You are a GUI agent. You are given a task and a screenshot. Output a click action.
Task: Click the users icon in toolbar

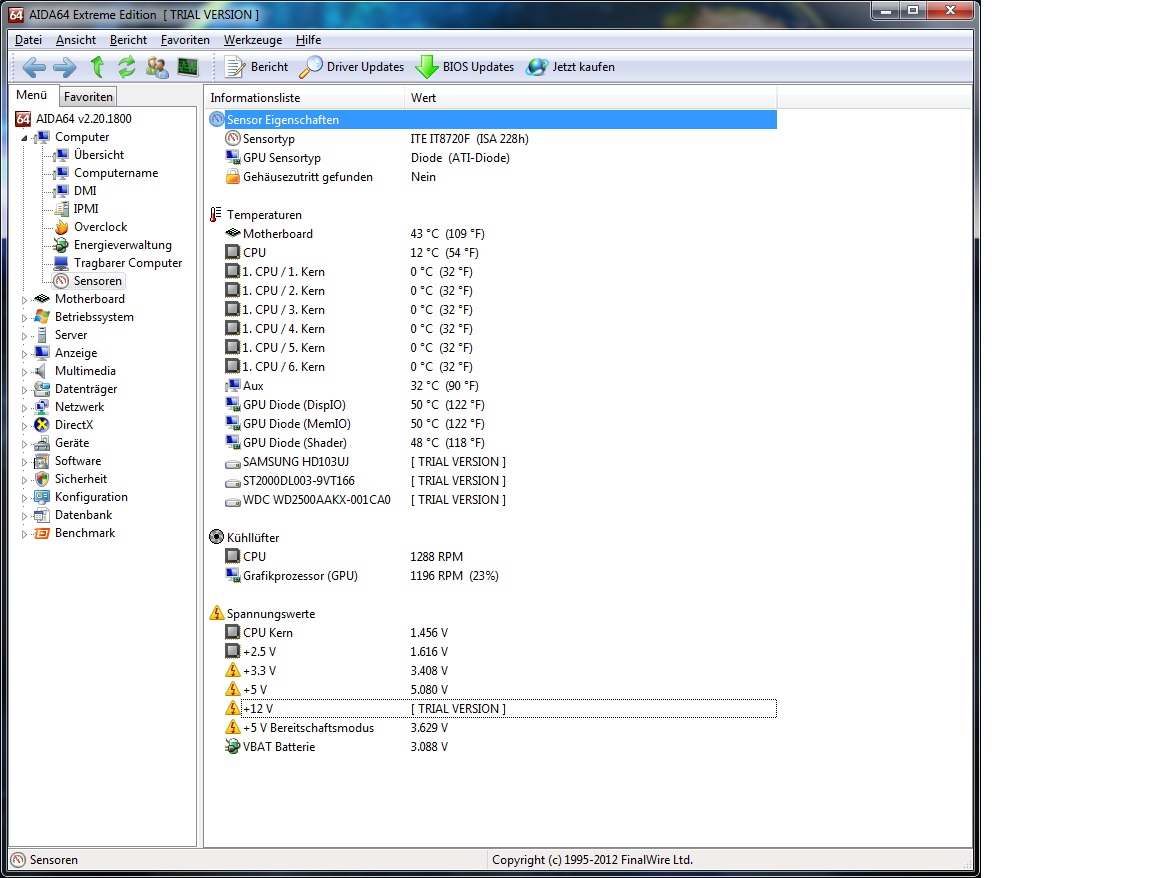156,67
